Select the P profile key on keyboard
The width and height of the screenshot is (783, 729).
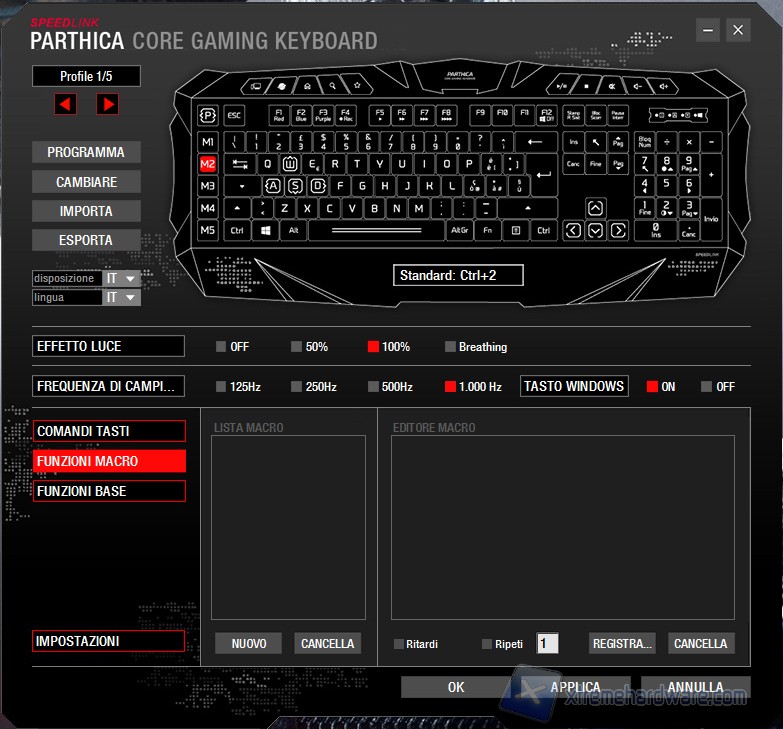[208, 115]
